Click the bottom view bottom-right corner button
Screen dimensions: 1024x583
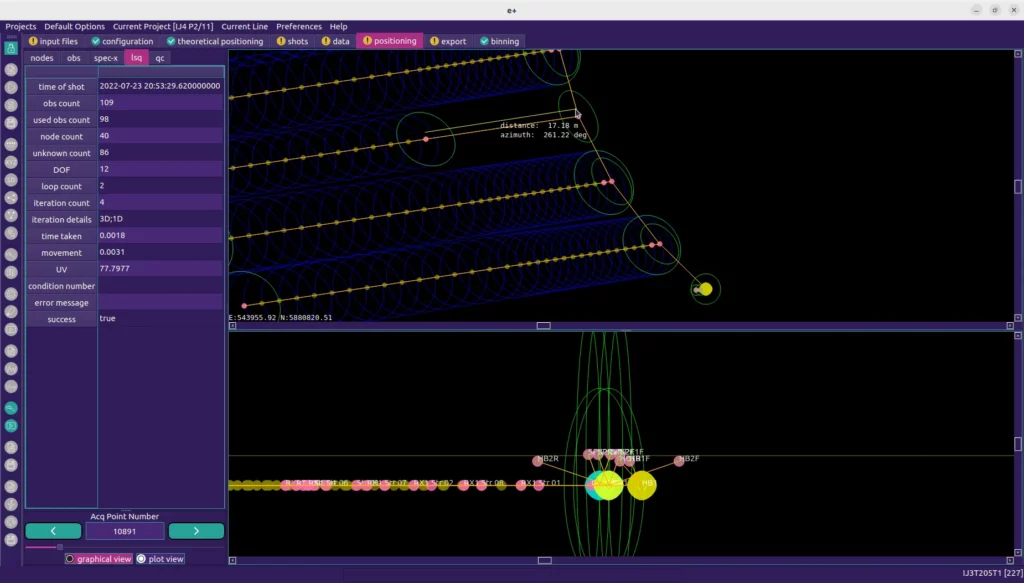[x=1010, y=560]
